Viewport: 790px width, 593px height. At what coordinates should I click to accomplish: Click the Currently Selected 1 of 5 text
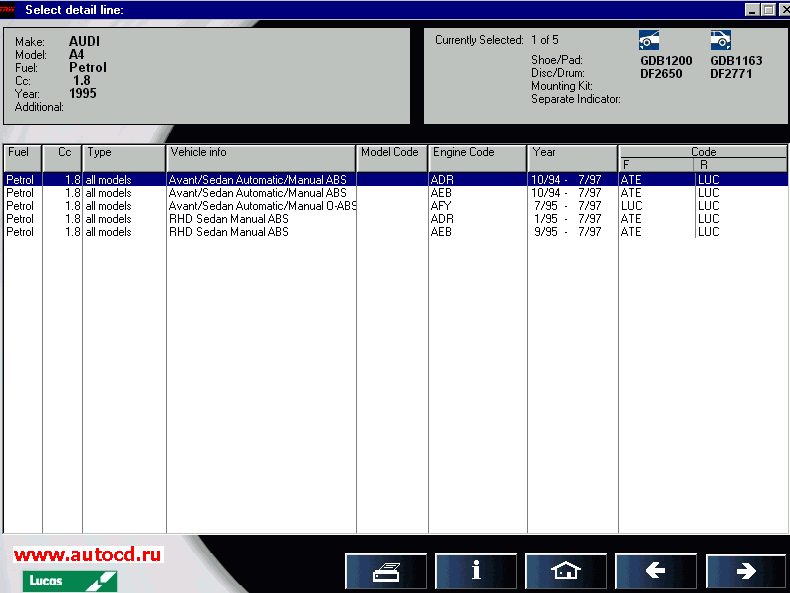497,40
